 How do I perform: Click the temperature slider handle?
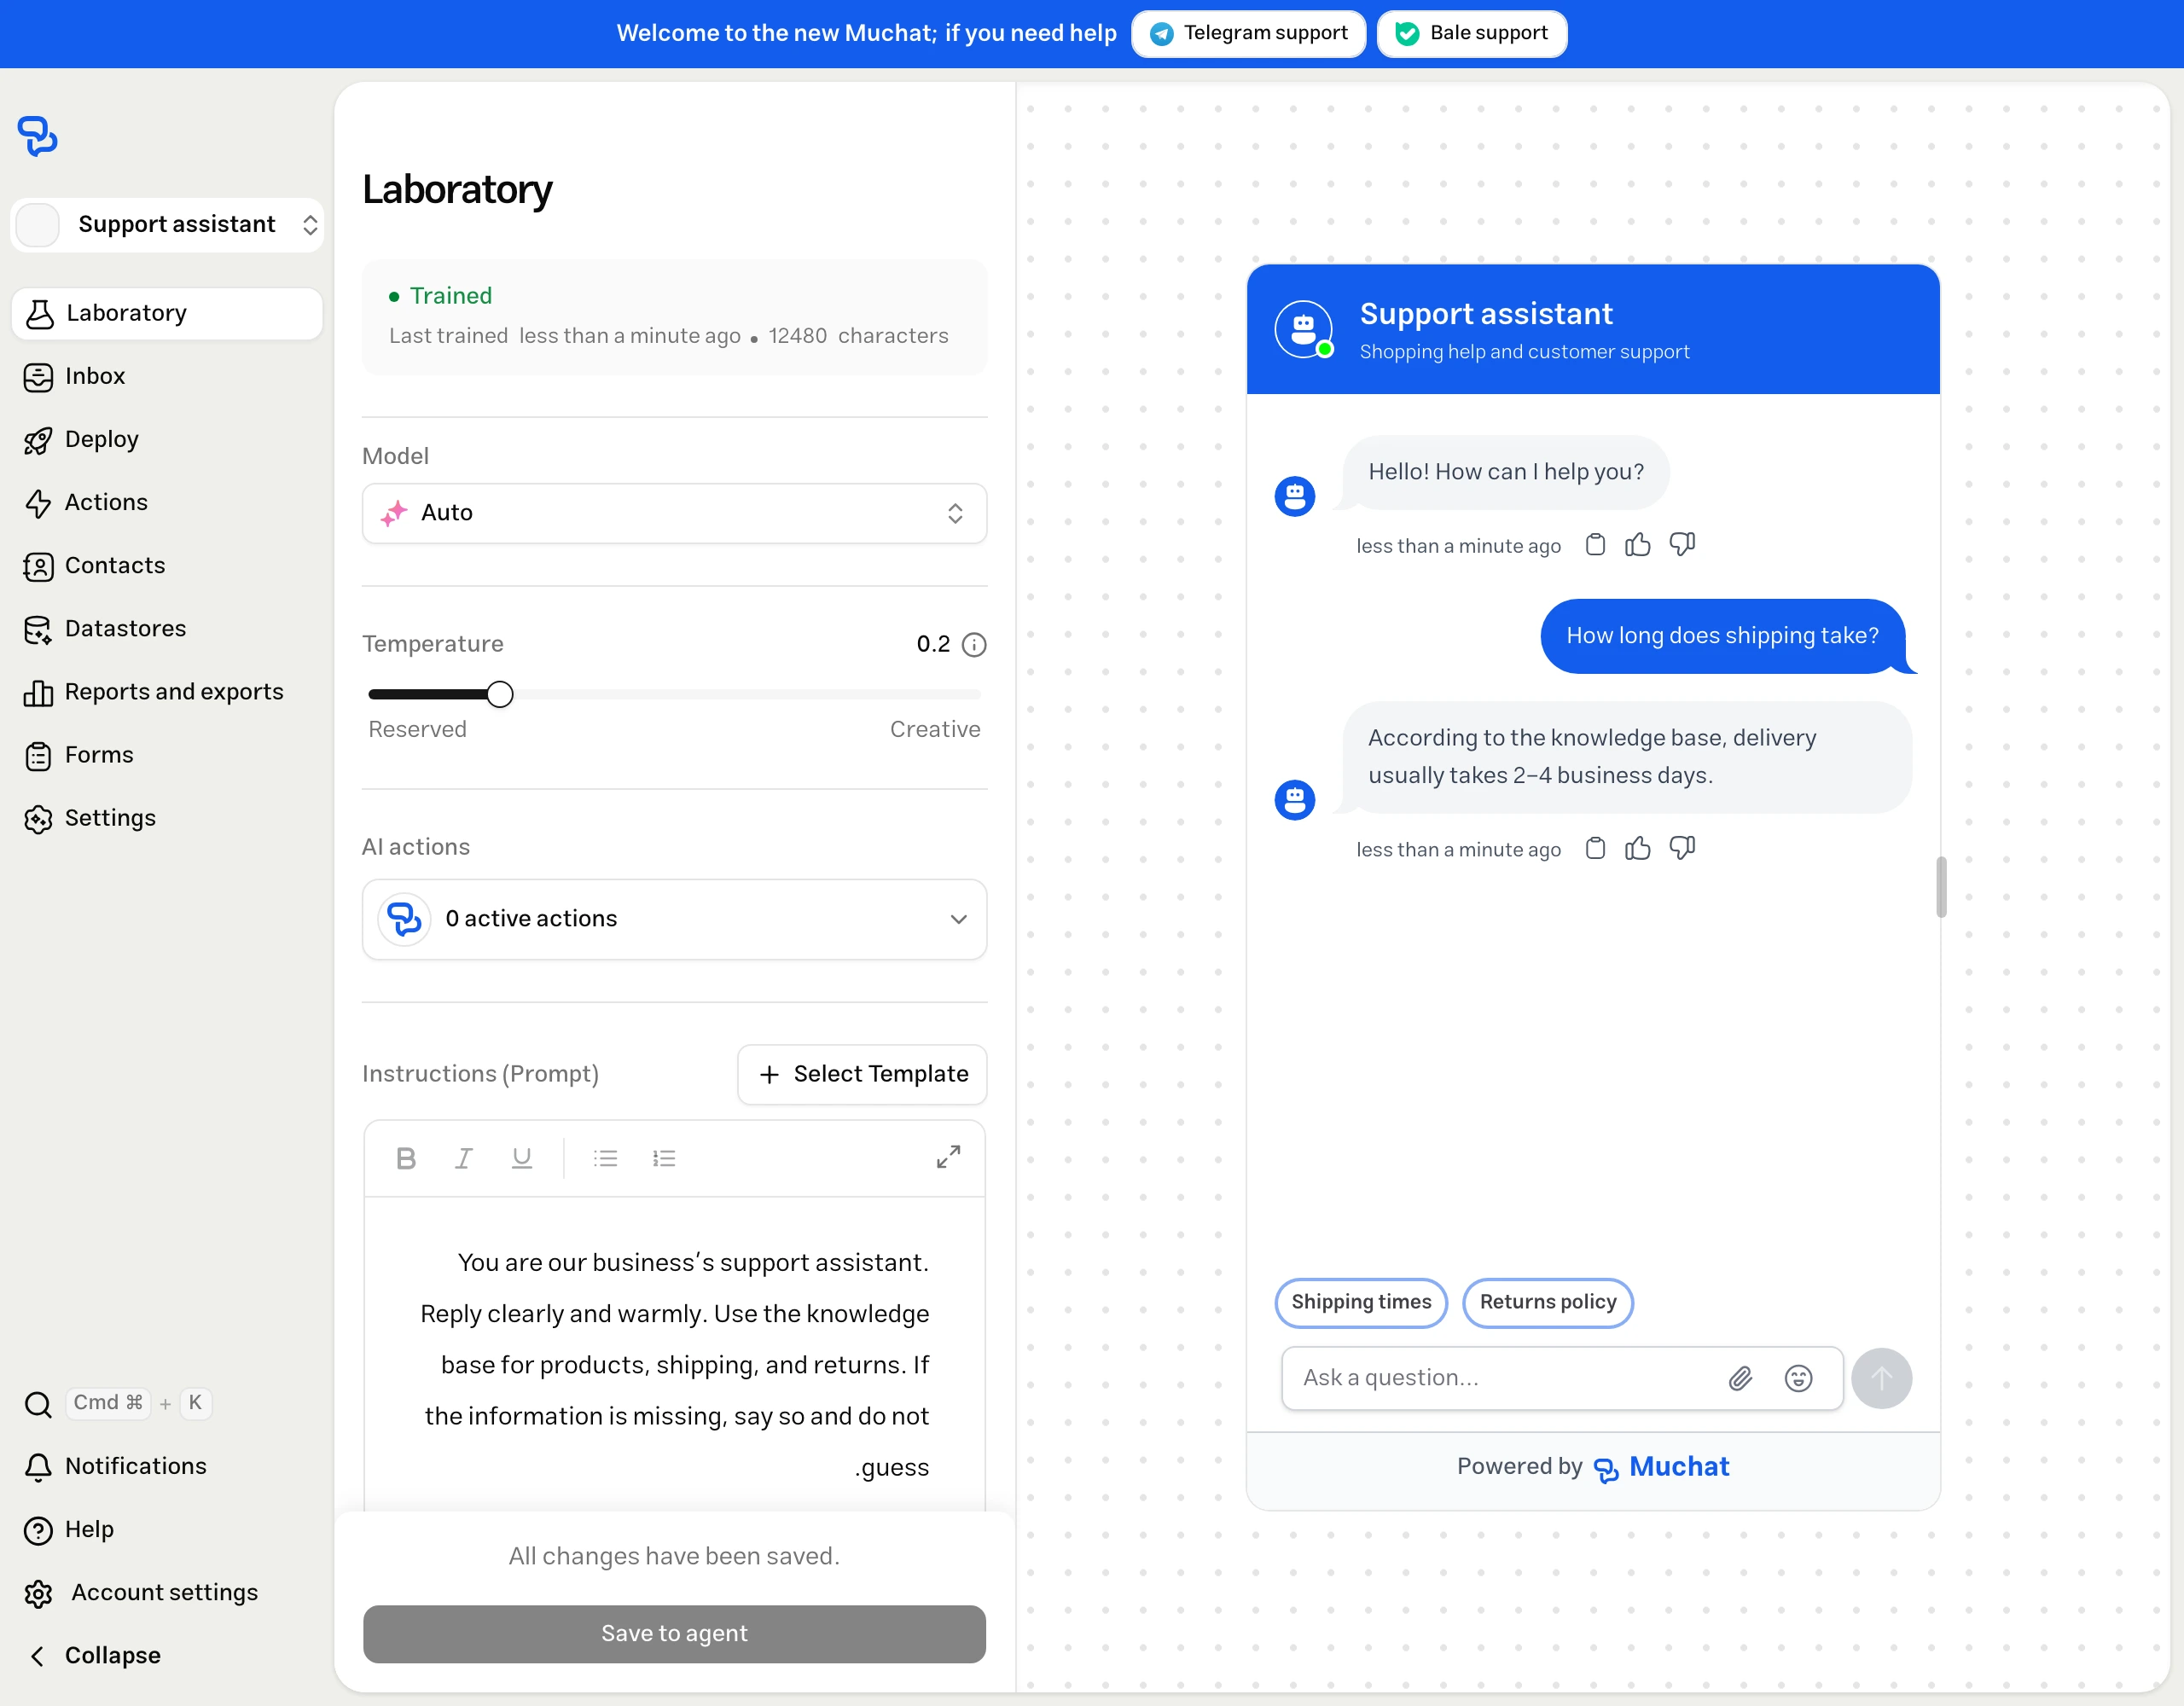pyautogui.click(x=500, y=694)
